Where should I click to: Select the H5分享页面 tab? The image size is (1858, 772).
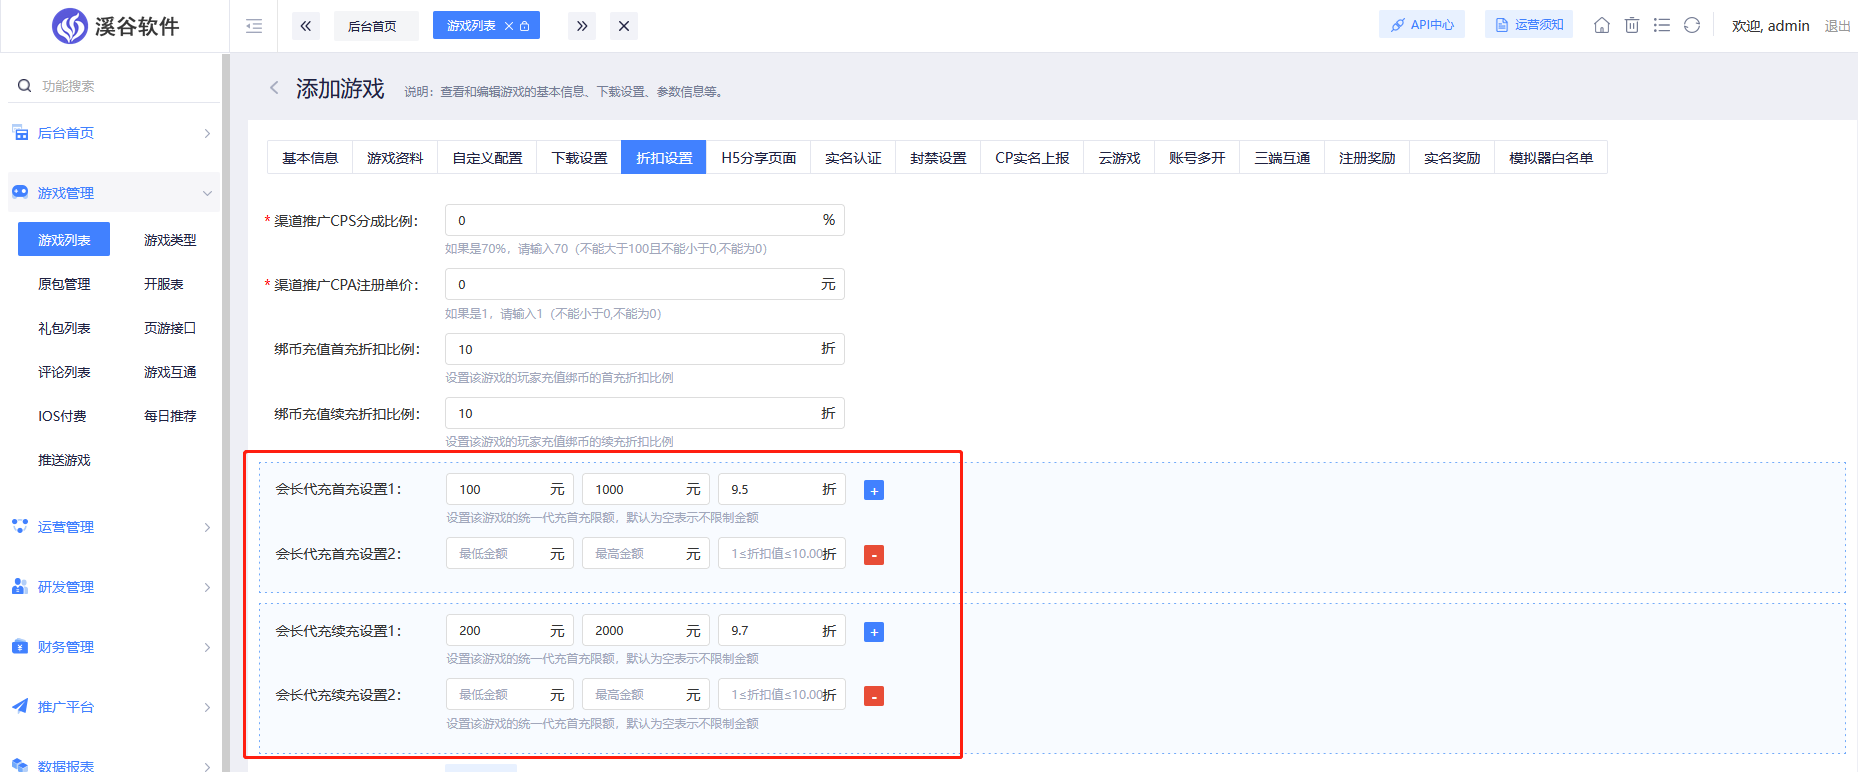tap(759, 158)
